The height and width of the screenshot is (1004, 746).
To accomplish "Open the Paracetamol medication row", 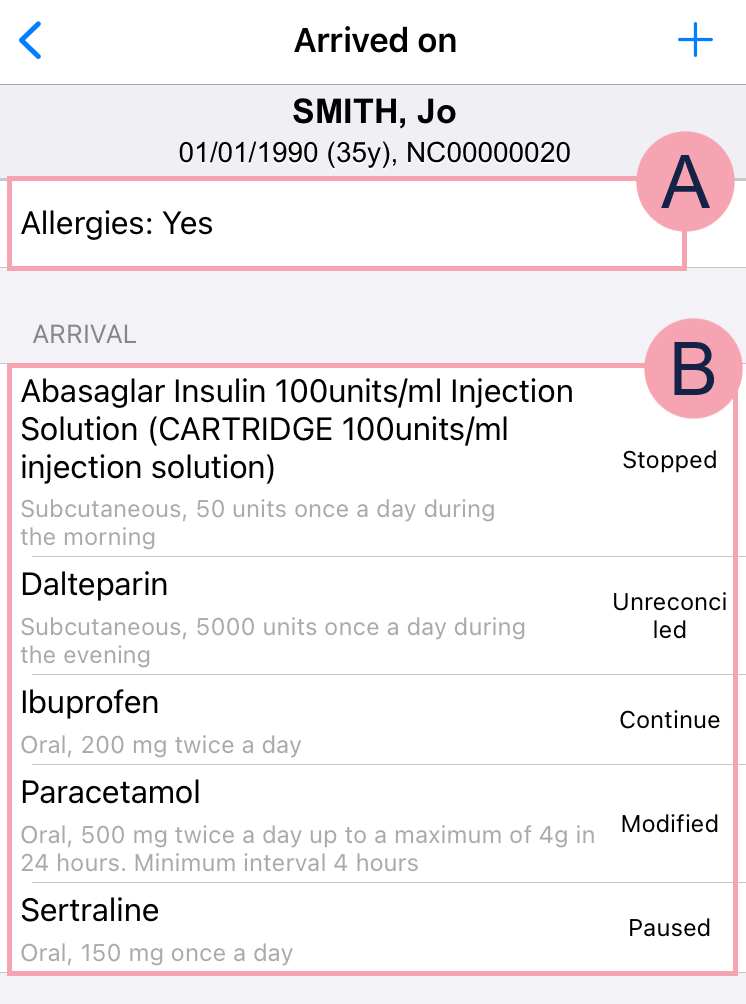I will click(373, 823).
